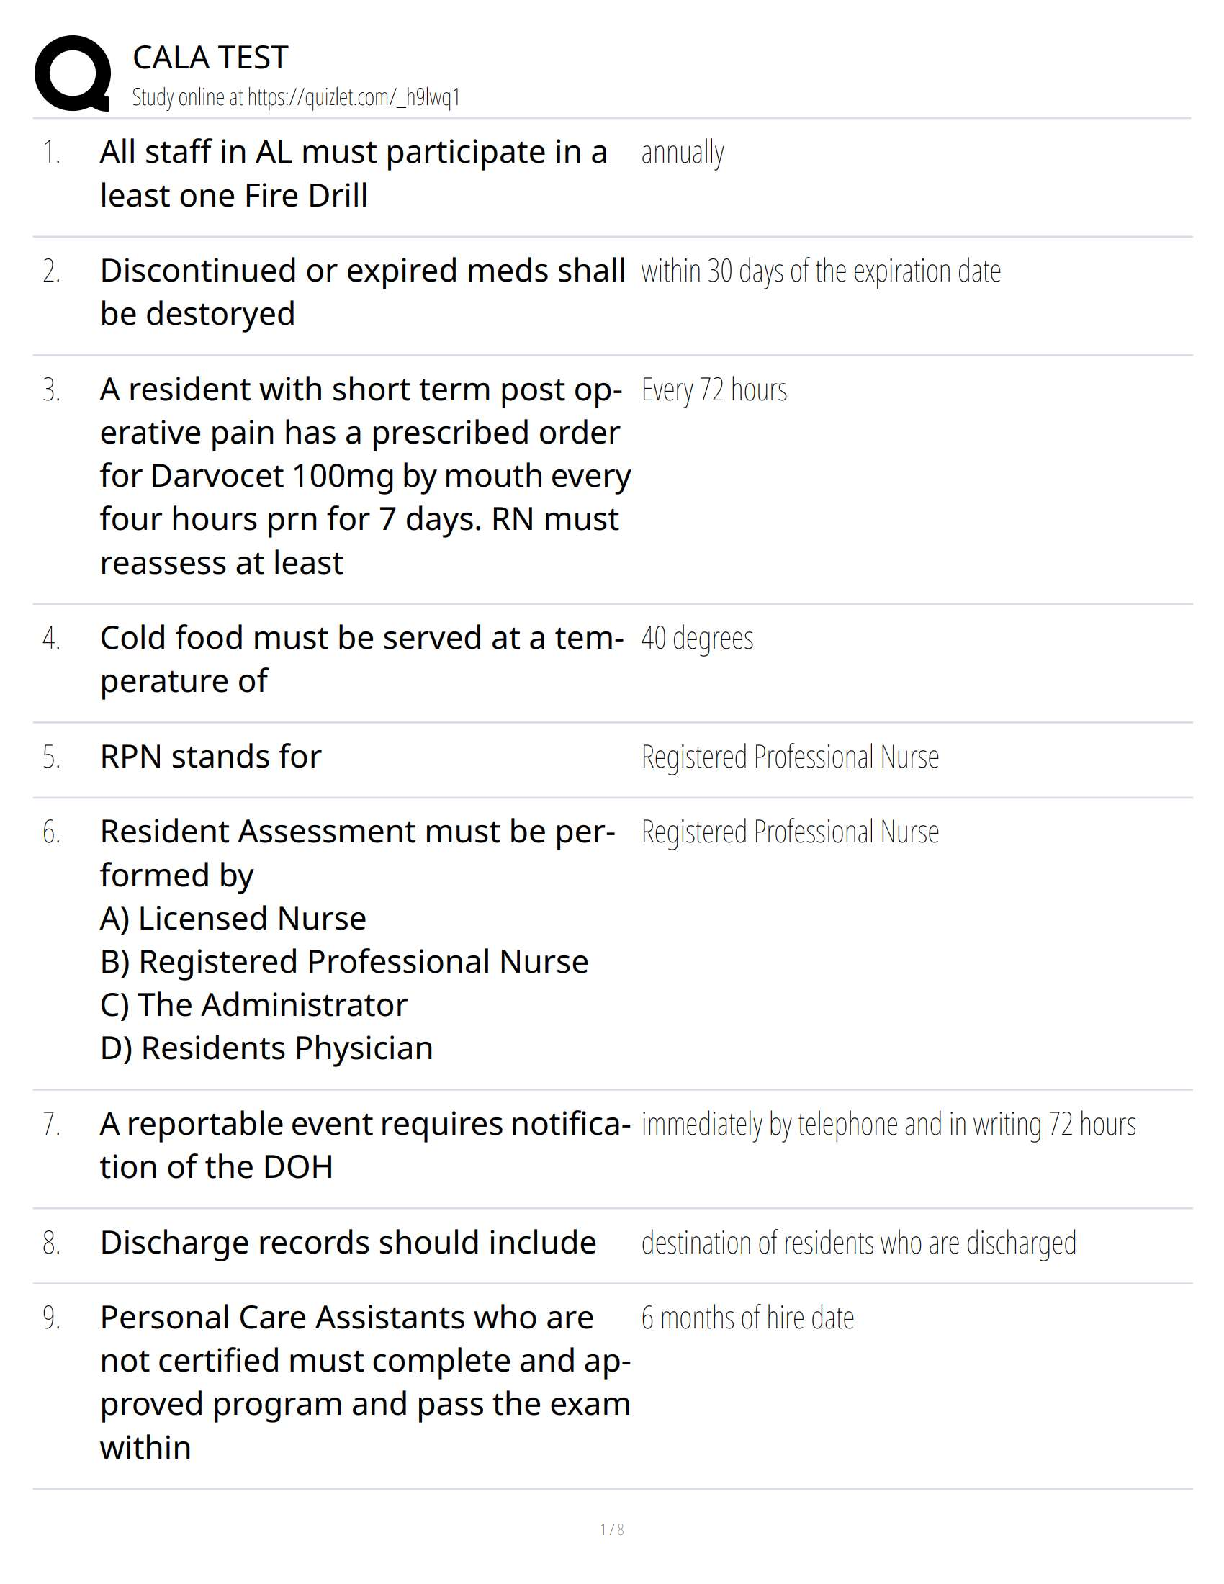Screen dimensions: 1224x1584
Task: Choose option C) The Administrator
Action: click(254, 1004)
